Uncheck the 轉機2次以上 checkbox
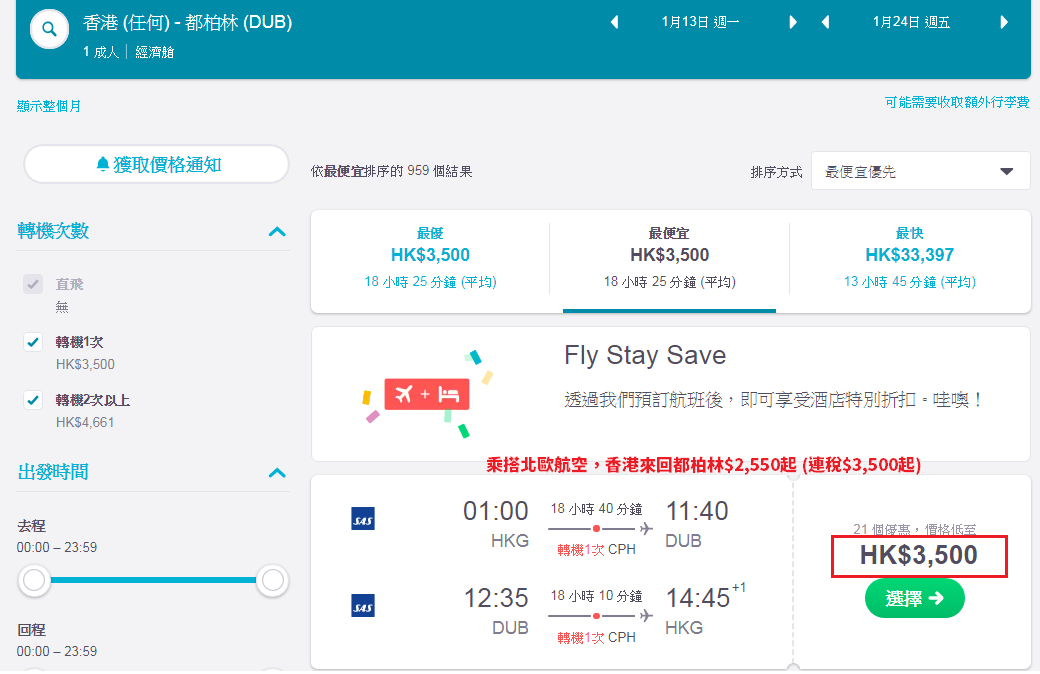This screenshot has height=674, width=1040. (x=33, y=400)
